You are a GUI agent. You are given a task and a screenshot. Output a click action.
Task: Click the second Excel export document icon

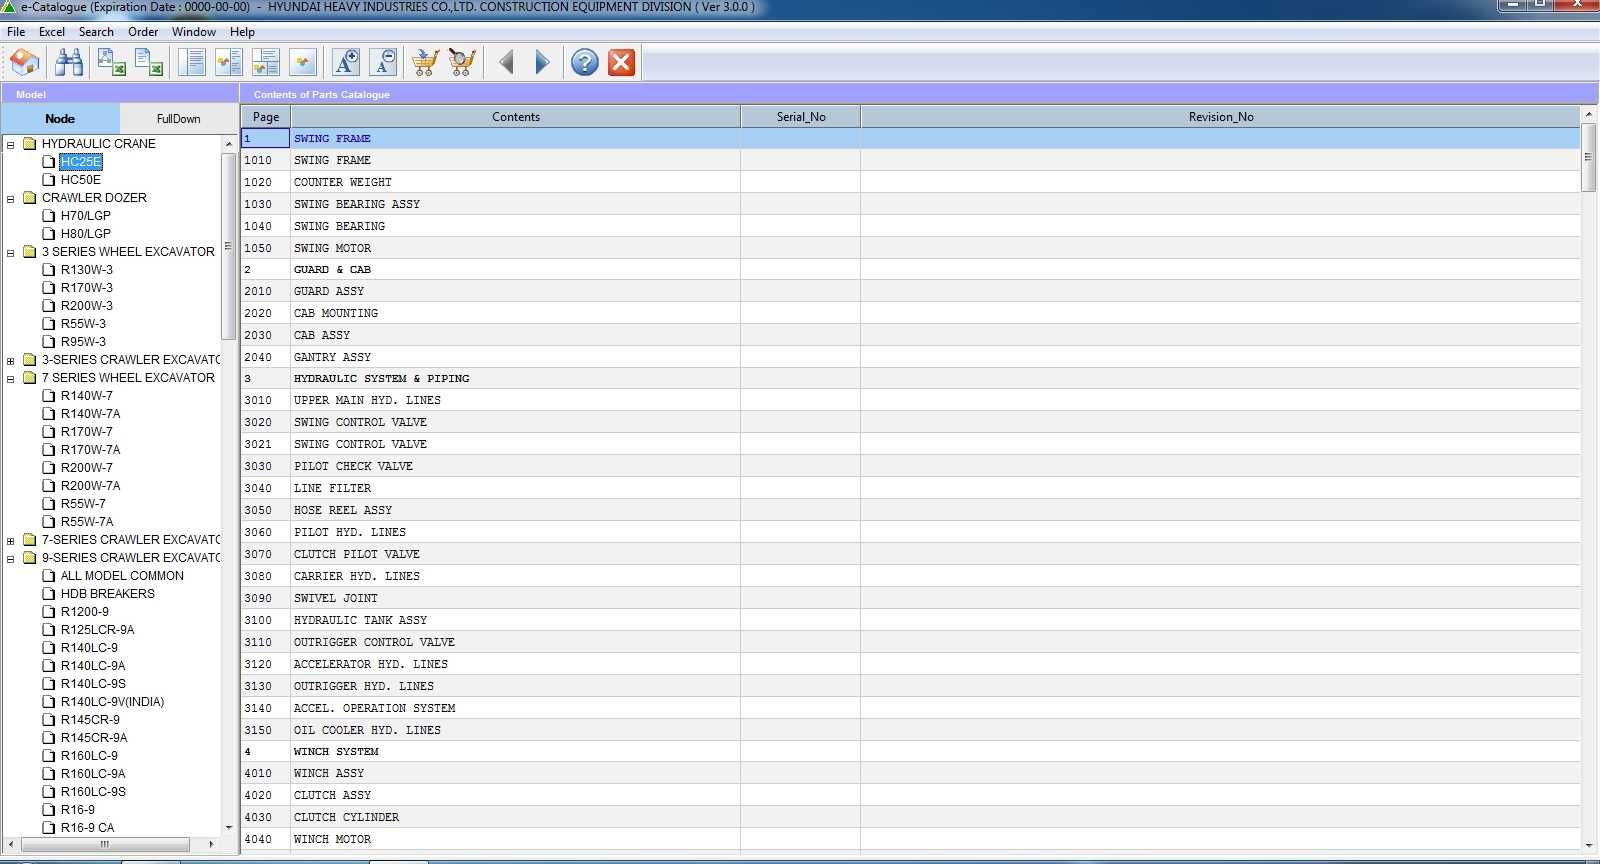coord(149,63)
